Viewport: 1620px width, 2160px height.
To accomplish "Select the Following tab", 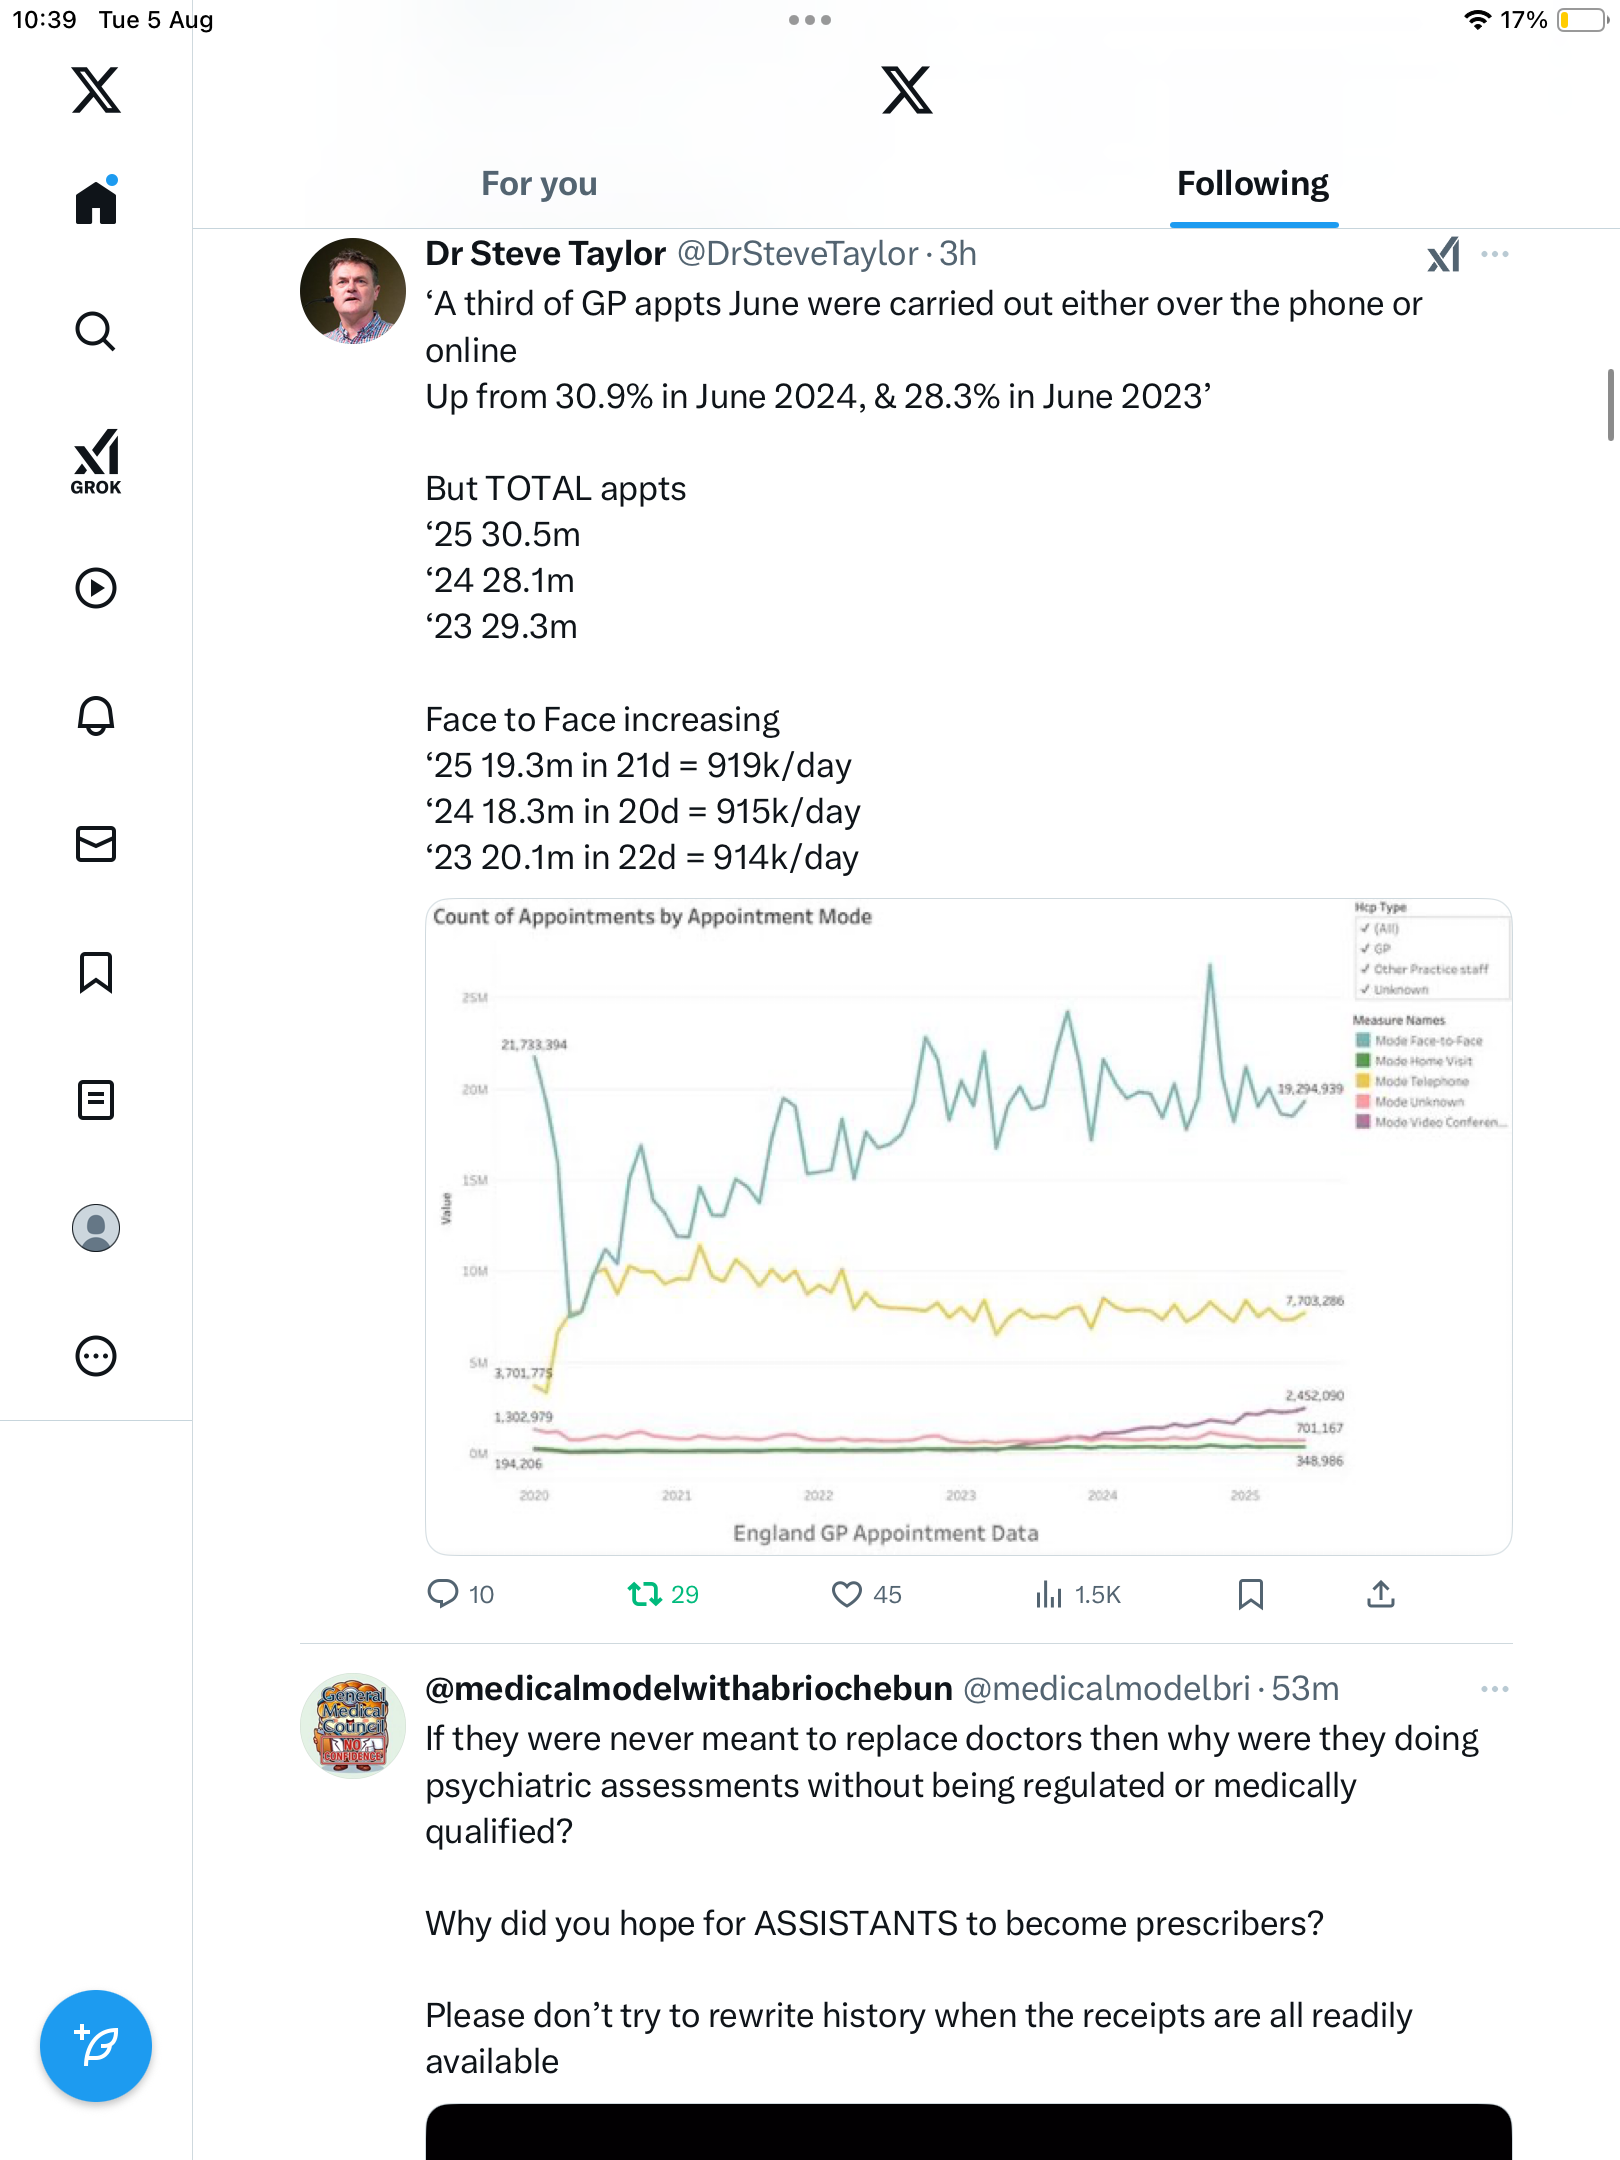I will point(1252,184).
